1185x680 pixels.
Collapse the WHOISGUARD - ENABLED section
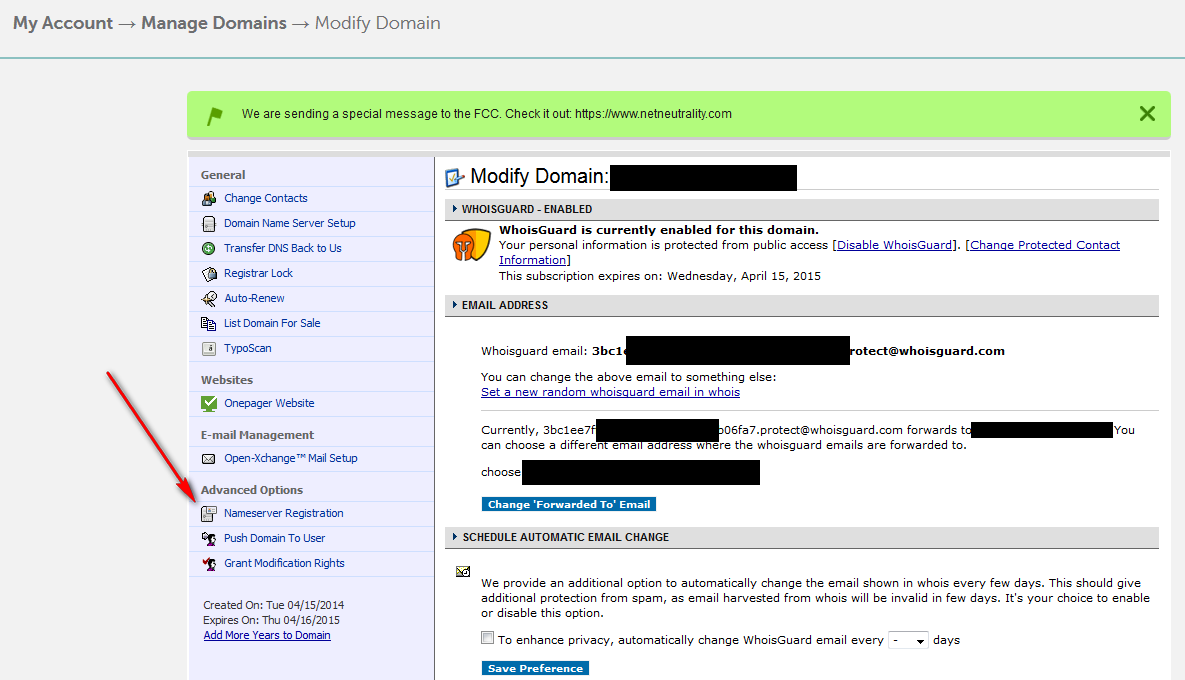(454, 209)
